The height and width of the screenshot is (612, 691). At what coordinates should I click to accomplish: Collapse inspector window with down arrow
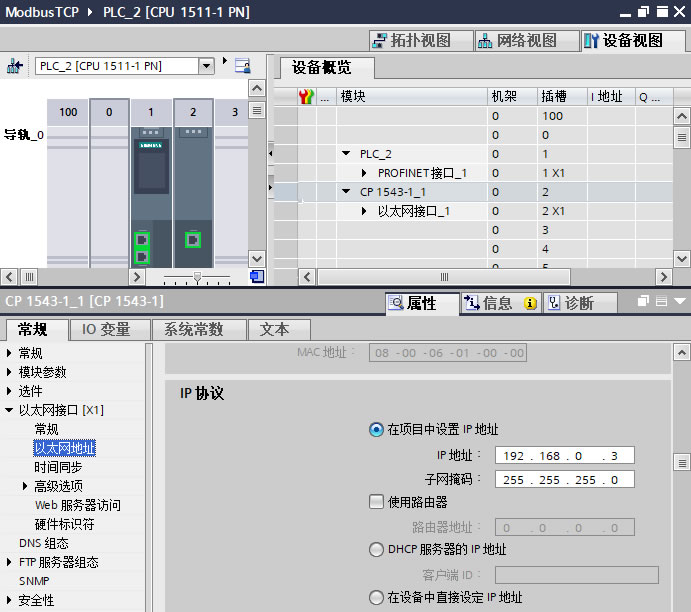pyautogui.click(x=680, y=301)
